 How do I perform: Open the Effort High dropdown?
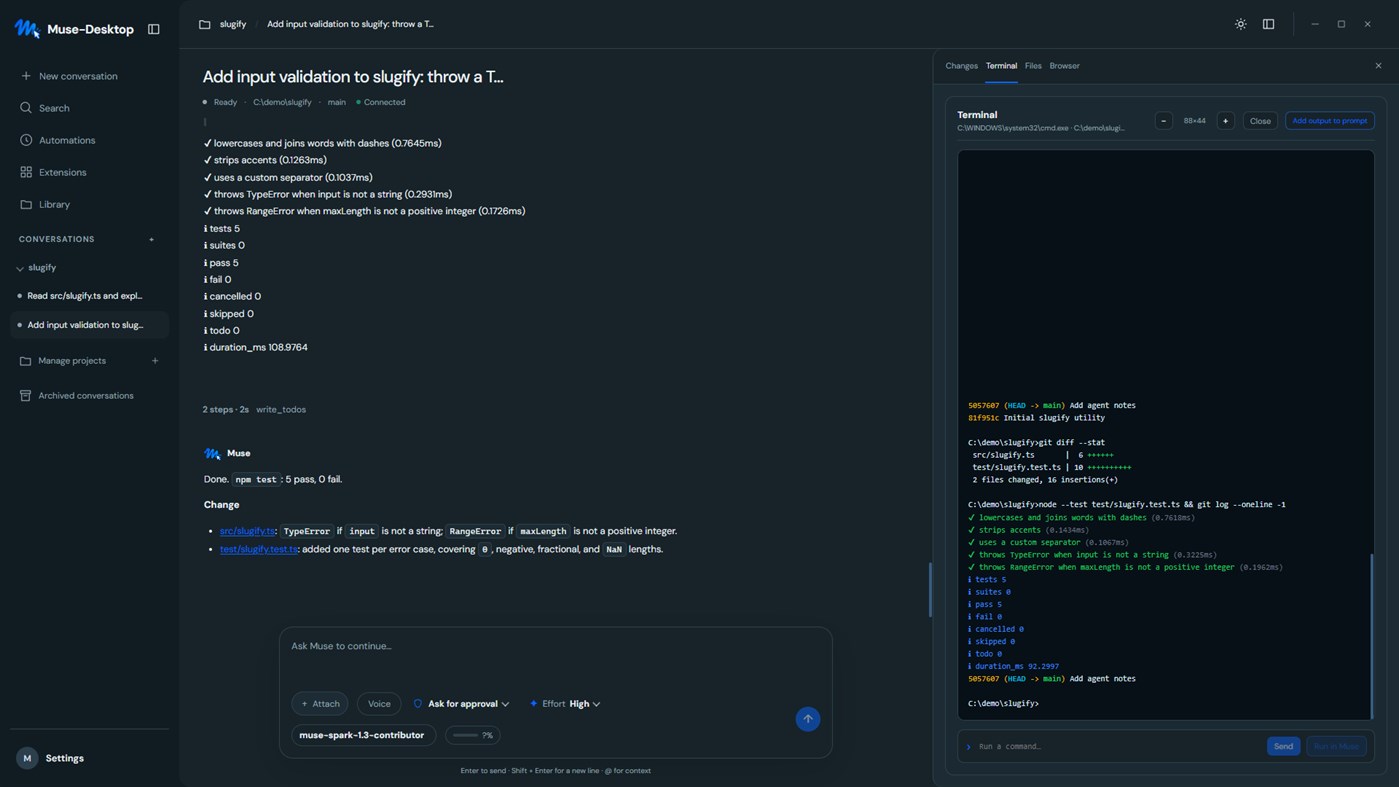pos(565,704)
